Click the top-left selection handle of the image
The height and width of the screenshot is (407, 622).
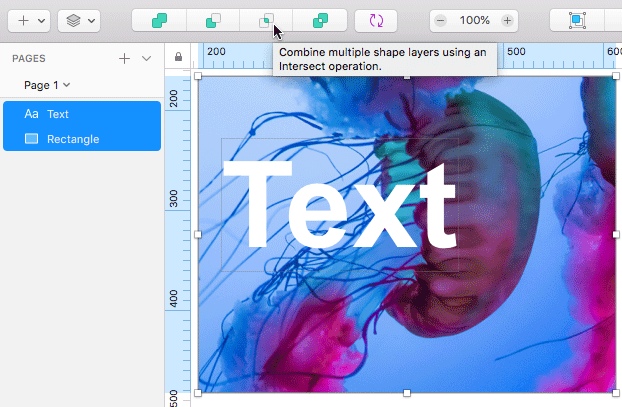198,76
